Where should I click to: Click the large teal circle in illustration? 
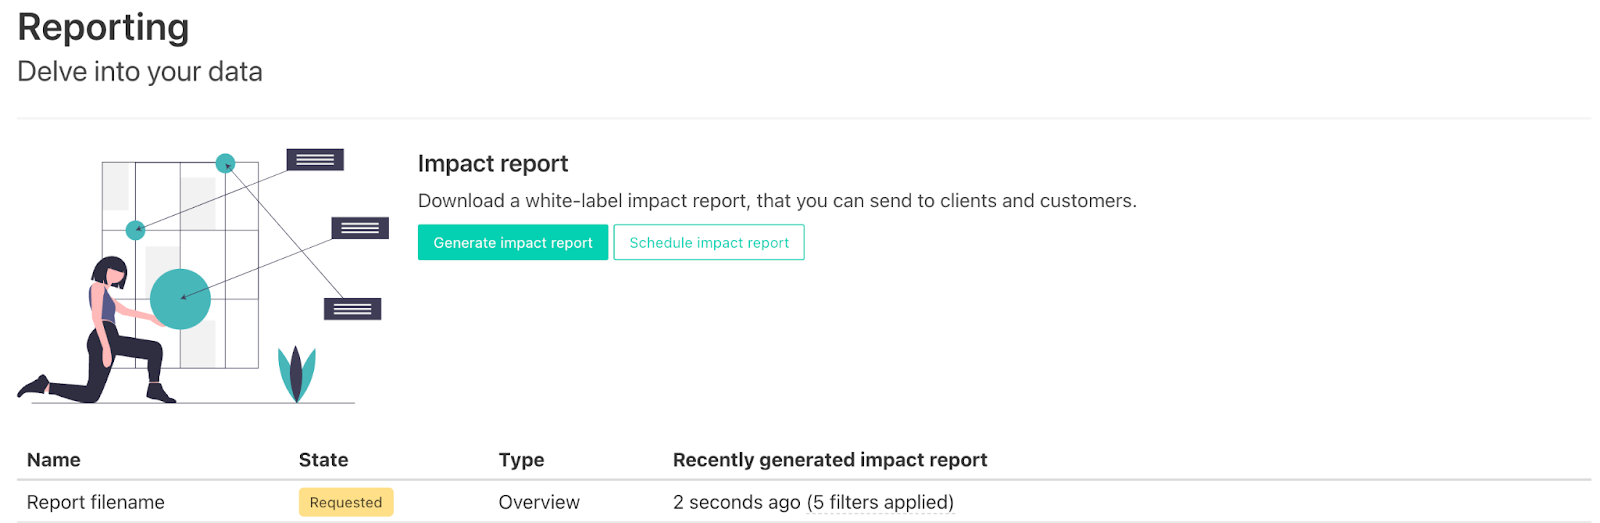pyautogui.click(x=180, y=299)
